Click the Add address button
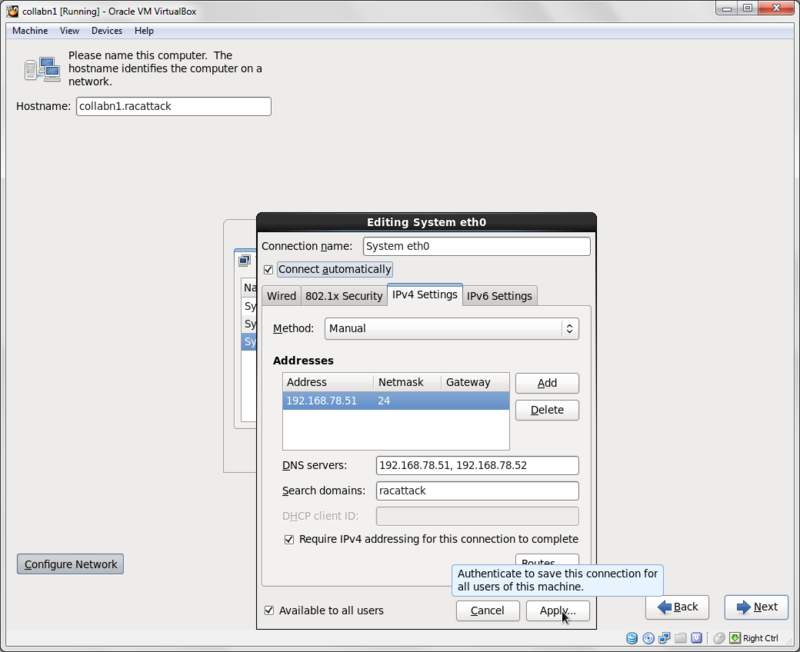The image size is (800, 652). point(547,383)
